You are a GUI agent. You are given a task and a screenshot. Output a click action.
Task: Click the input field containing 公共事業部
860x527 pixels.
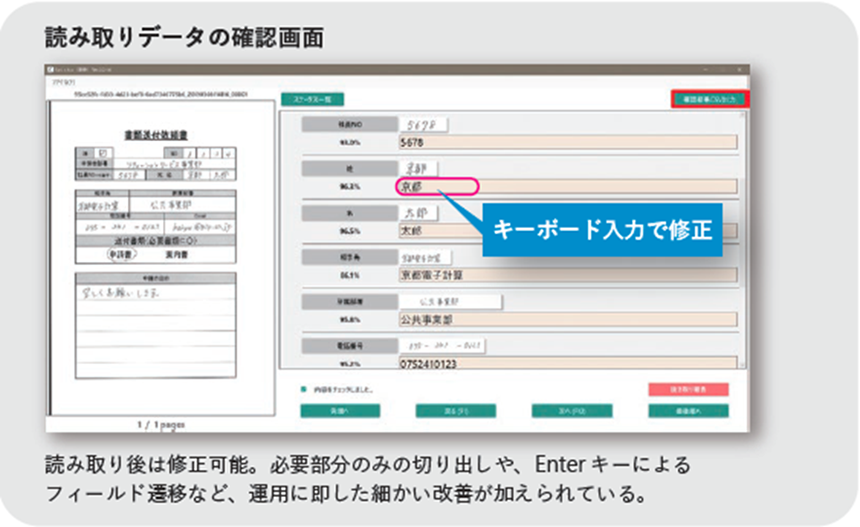click(x=568, y=320)
